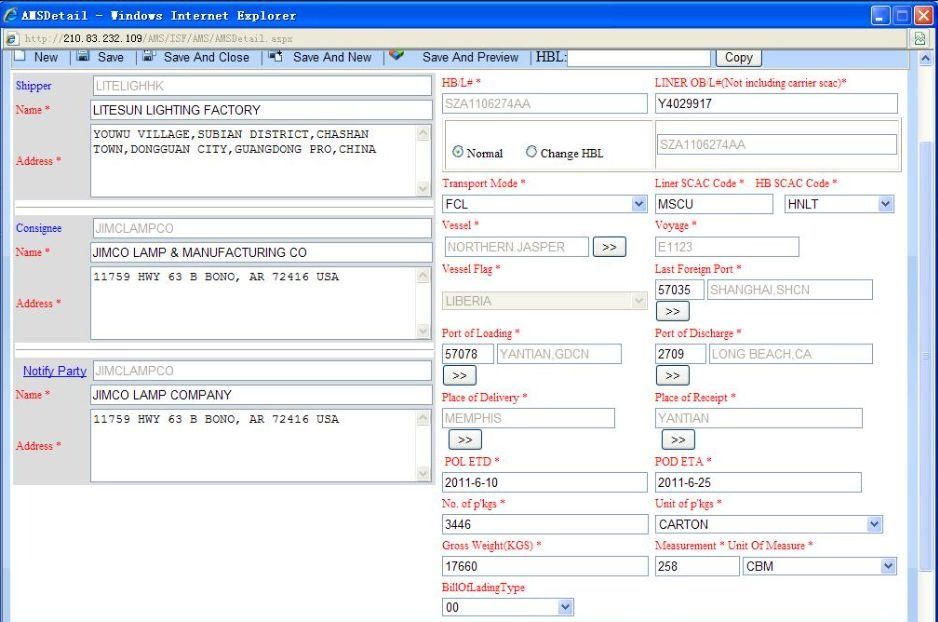Click the Last Foreign Port code field 57035
The image size is (938, 622).
coord(680,289)
